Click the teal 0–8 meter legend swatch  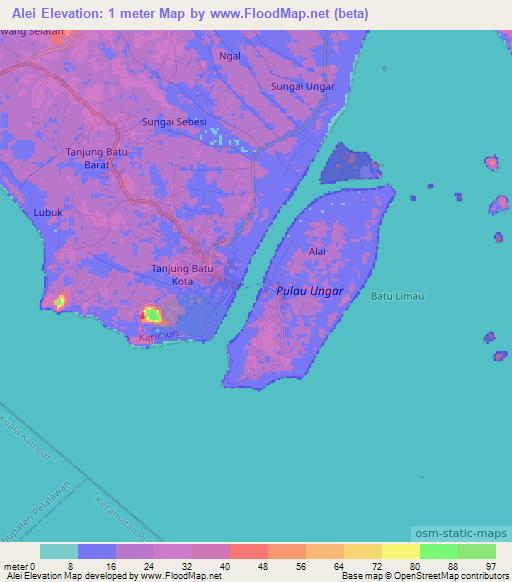click(59, 551)
